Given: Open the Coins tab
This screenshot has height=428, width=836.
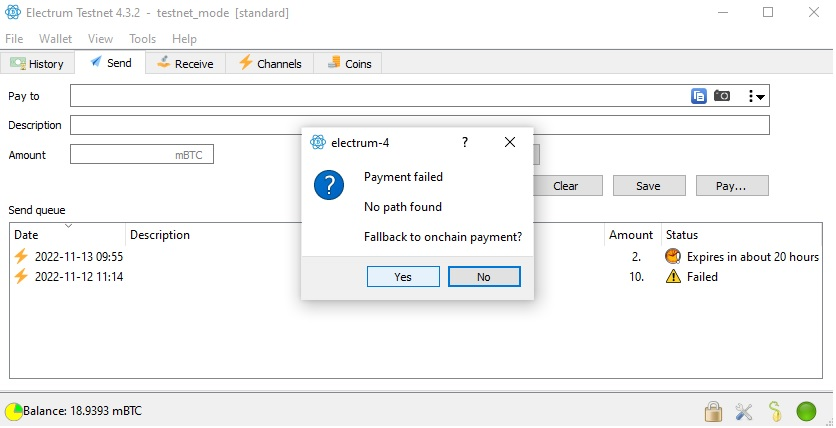Looking at the screenshot, I should point(348,63).
